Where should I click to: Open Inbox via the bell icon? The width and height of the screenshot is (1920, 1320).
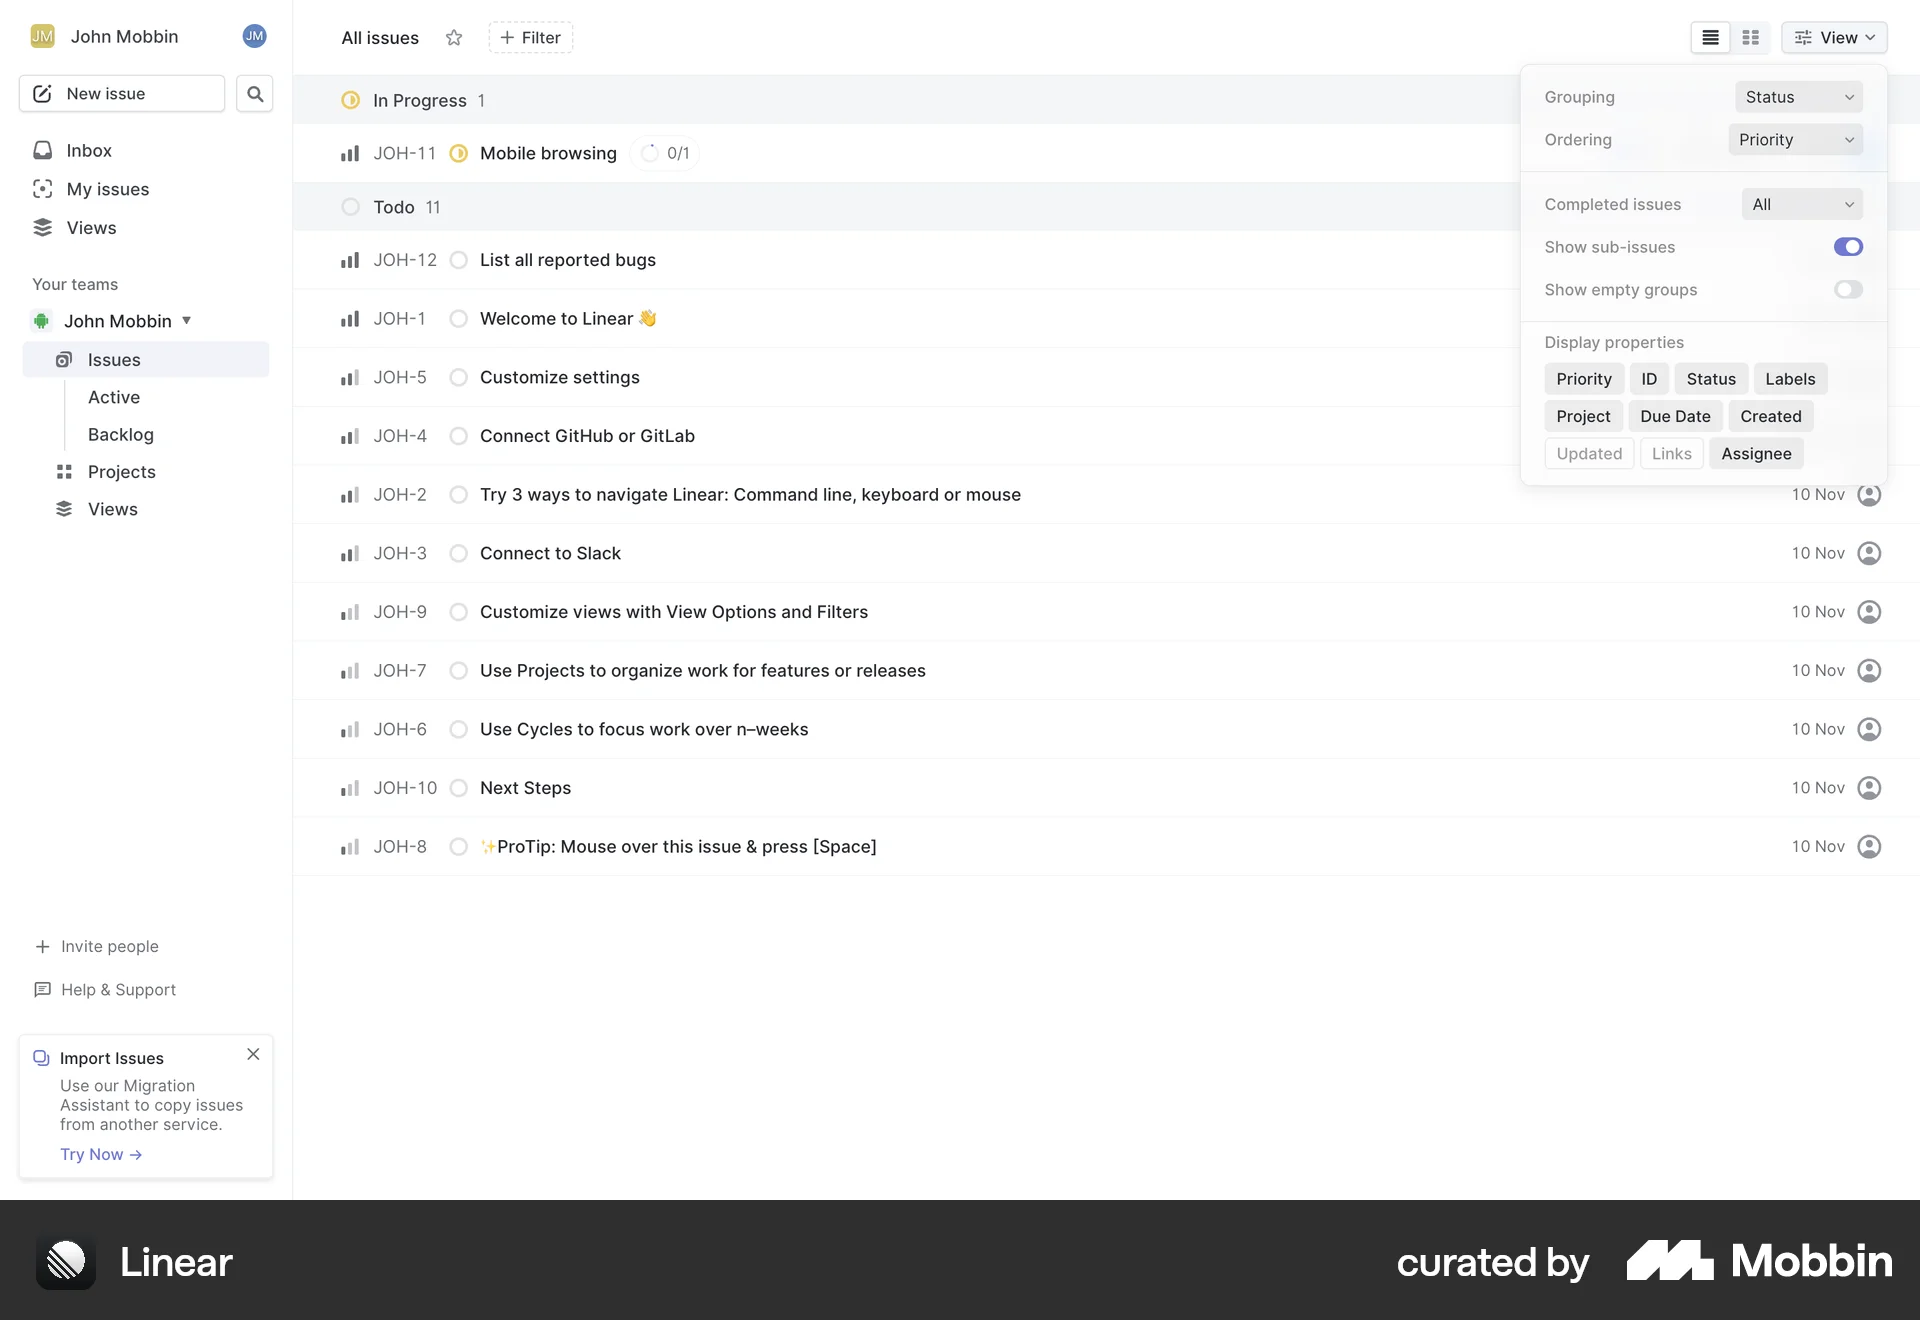[41, 149]
